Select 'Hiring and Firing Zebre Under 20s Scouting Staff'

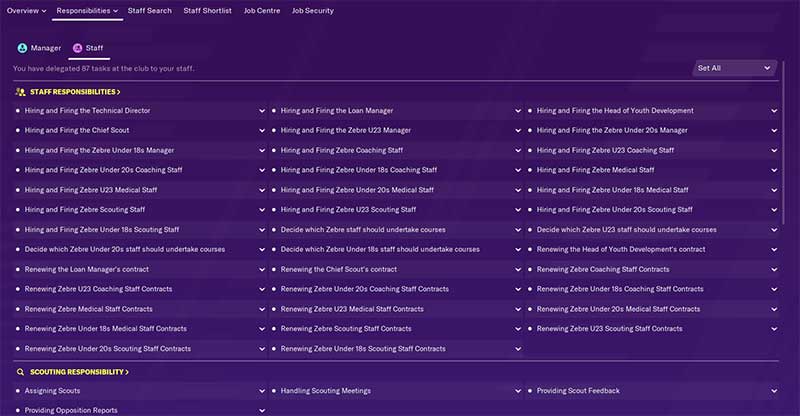(615, 210)
